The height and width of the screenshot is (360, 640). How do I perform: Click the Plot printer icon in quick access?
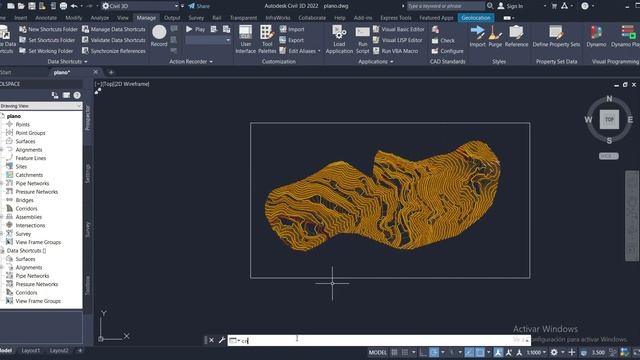(x=63, y=6)
